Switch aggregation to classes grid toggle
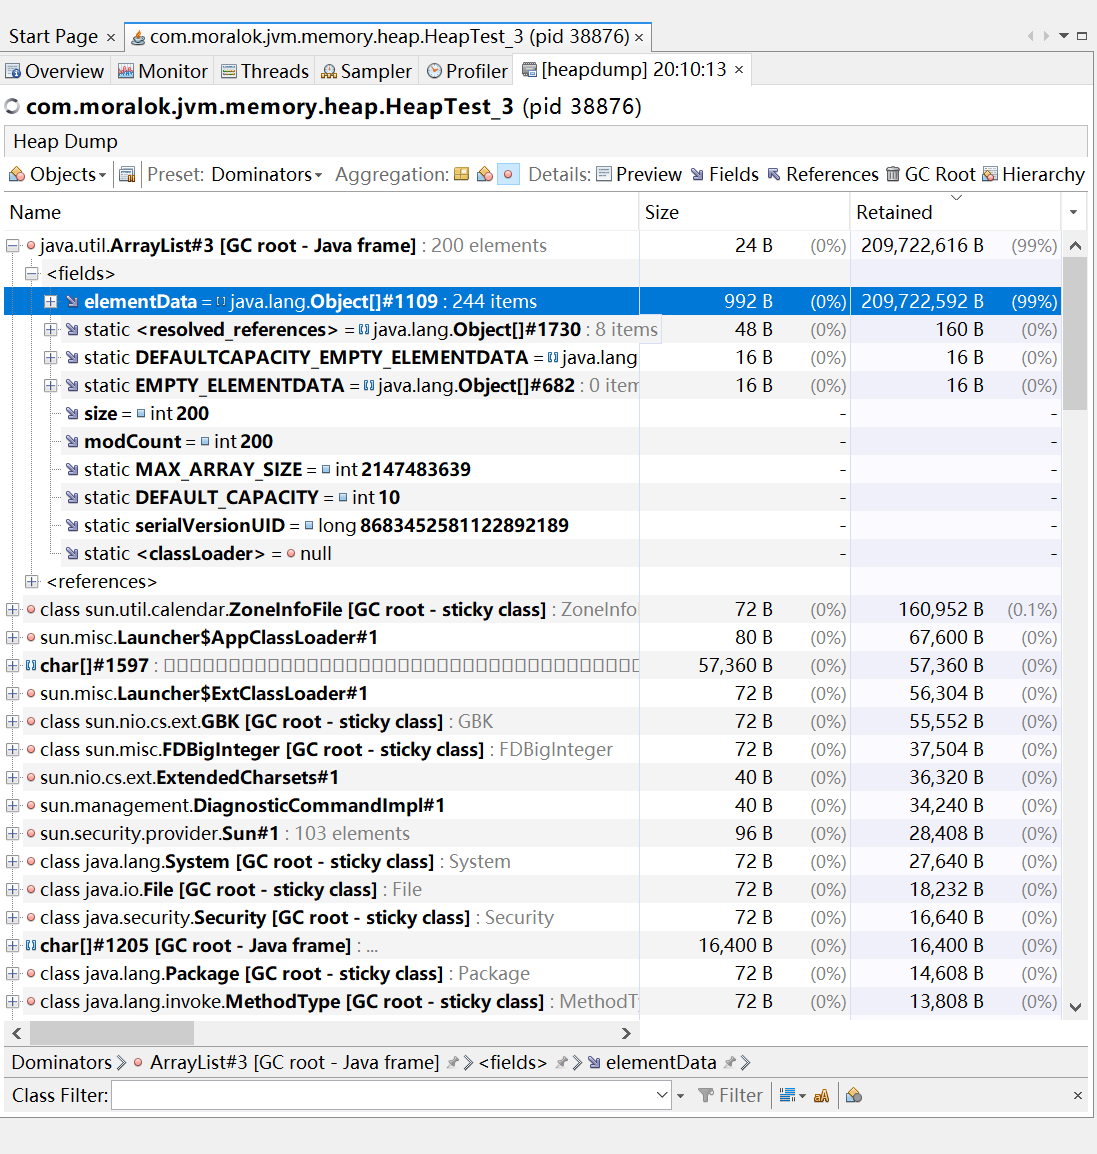 tap(460, 174)
